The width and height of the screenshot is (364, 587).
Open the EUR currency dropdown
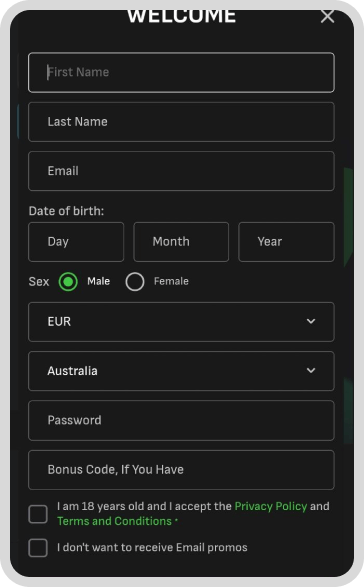pyautogui.click(x=181, y=322)
